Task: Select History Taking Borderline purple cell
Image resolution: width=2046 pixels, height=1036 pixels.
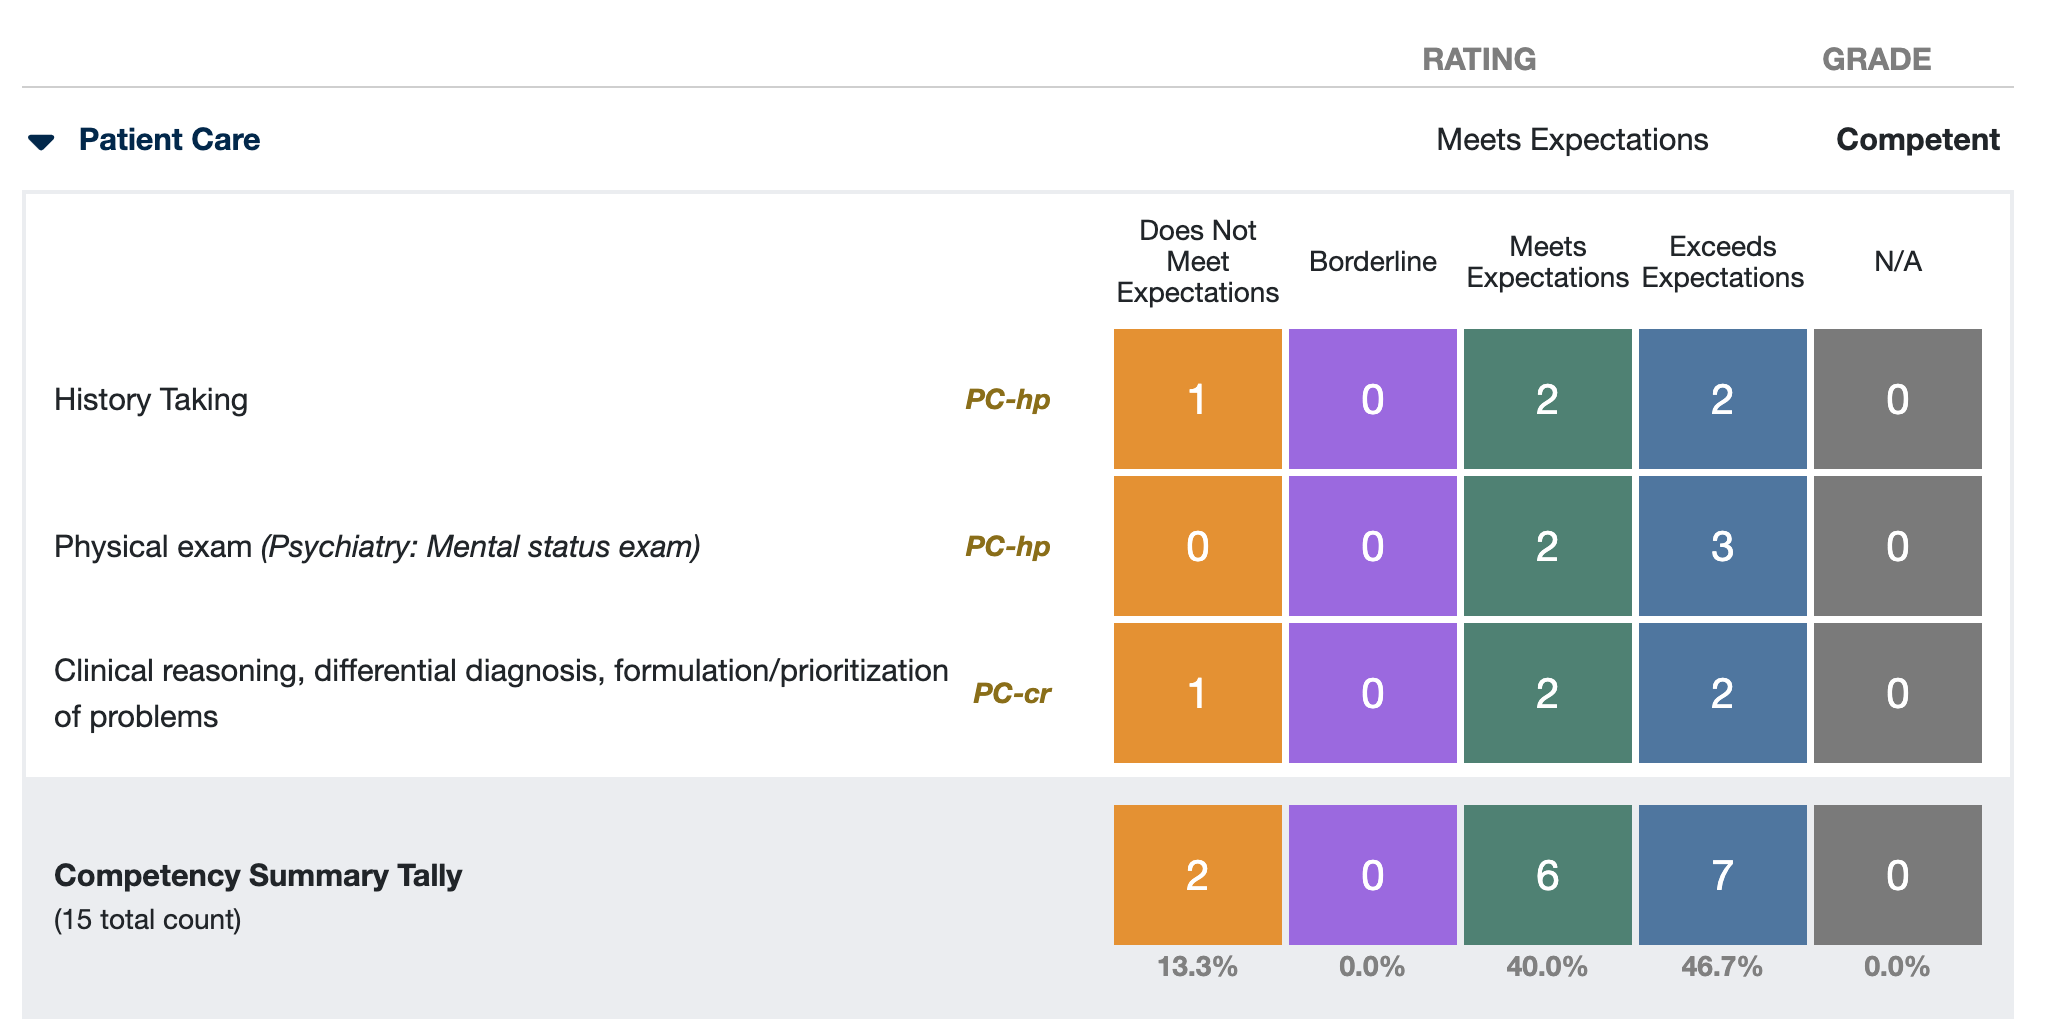Action: (1372, 399)
